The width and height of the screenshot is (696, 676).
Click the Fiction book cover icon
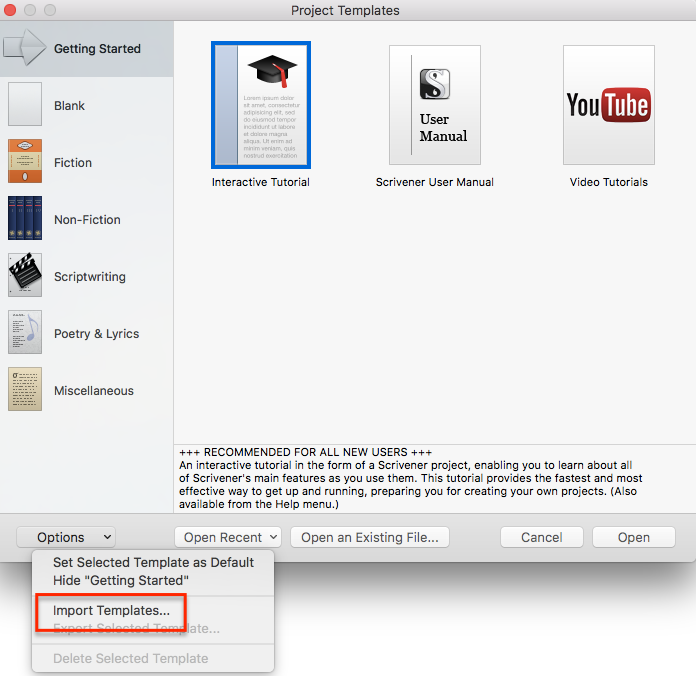pyautogui.click(x=25, y=161)
